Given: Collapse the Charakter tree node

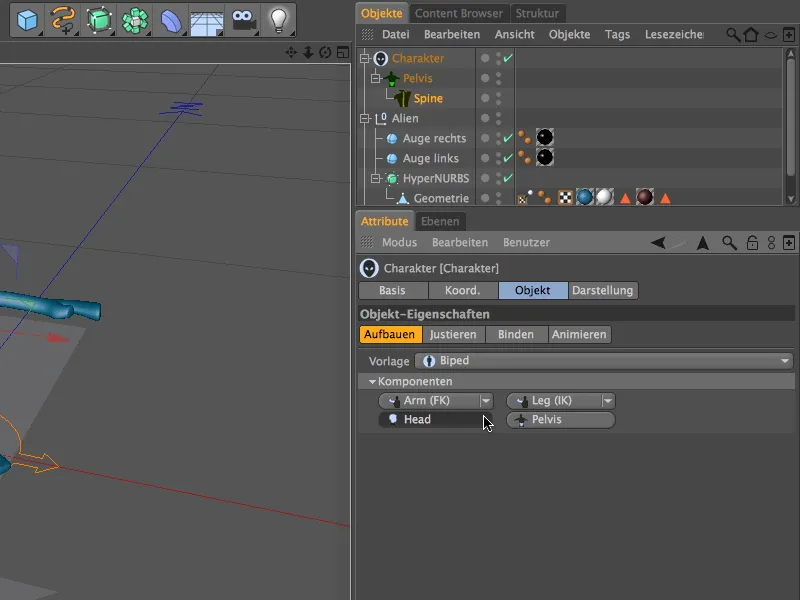Looking at the screenshot, I should click(365, 58).
